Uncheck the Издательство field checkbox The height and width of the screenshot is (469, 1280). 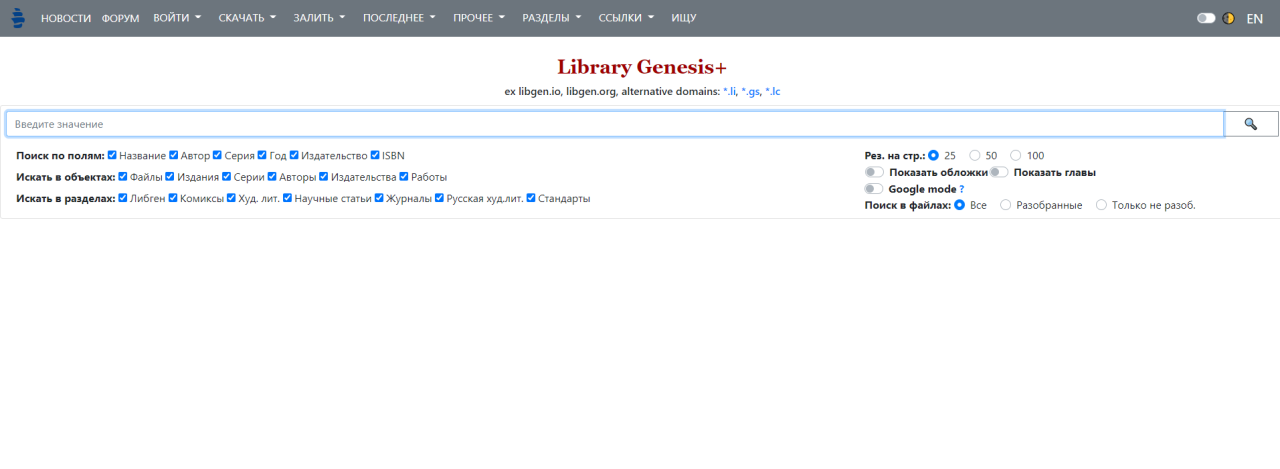[295, 155]
